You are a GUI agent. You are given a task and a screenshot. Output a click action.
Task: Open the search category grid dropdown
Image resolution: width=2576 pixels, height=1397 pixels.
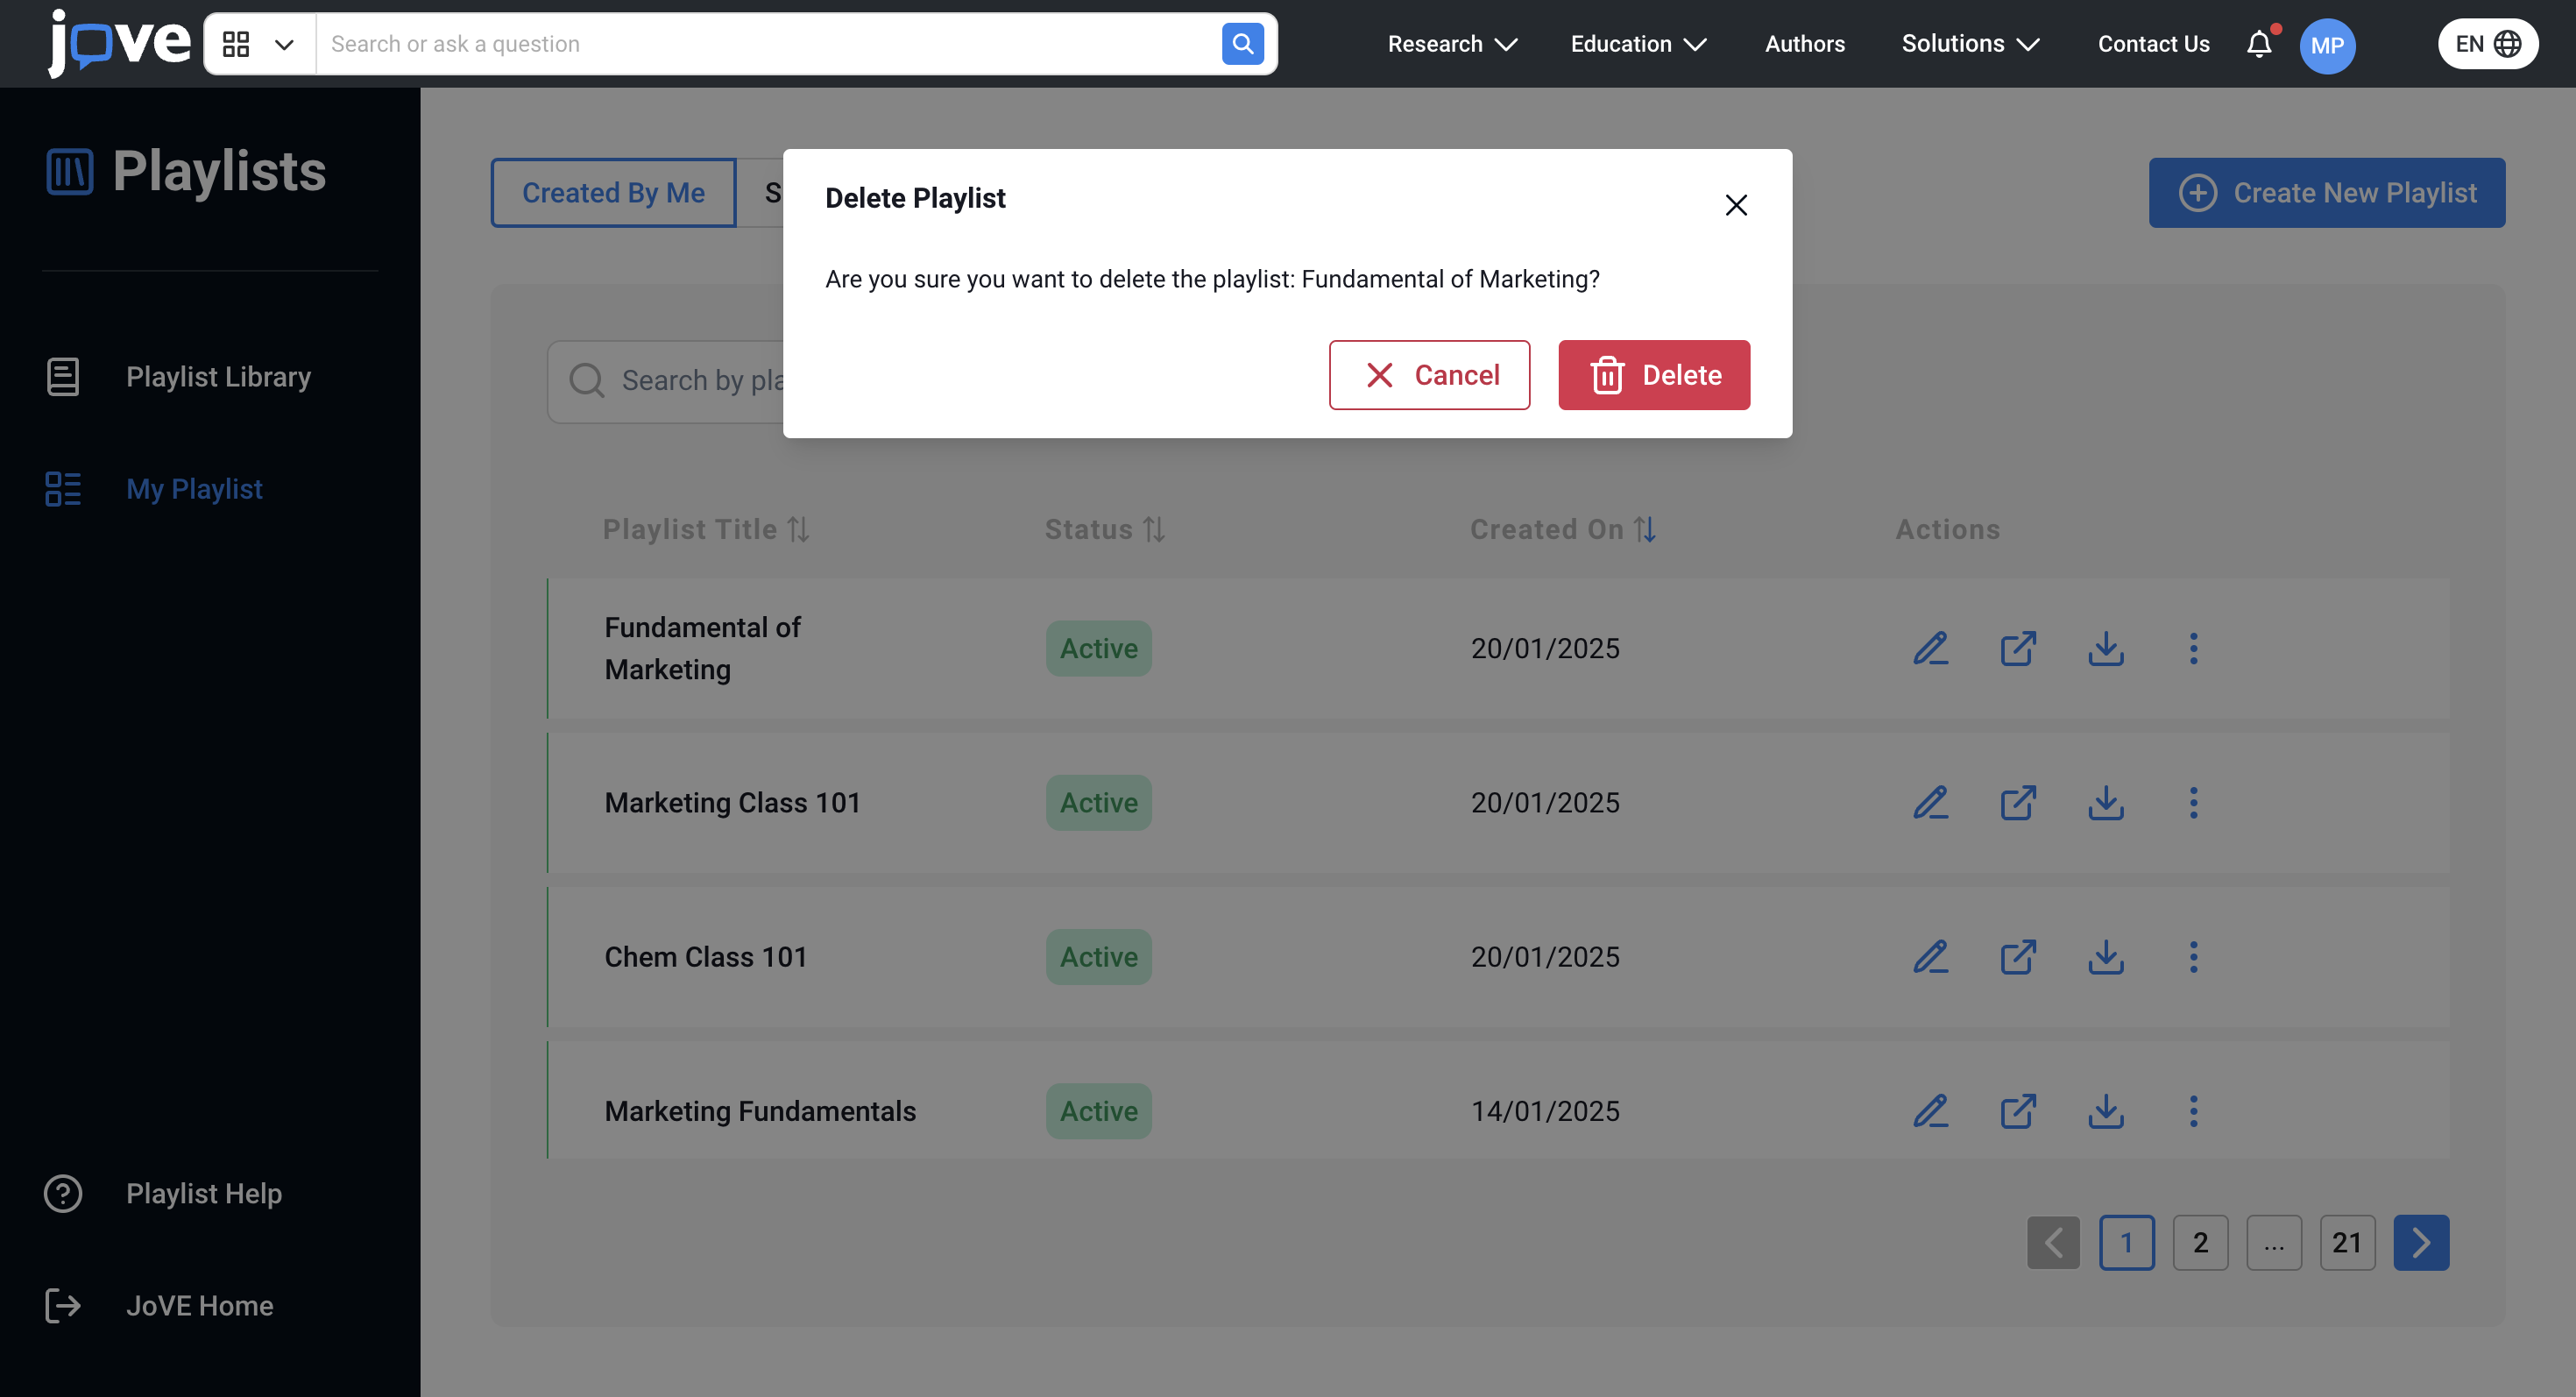point(259,44)
